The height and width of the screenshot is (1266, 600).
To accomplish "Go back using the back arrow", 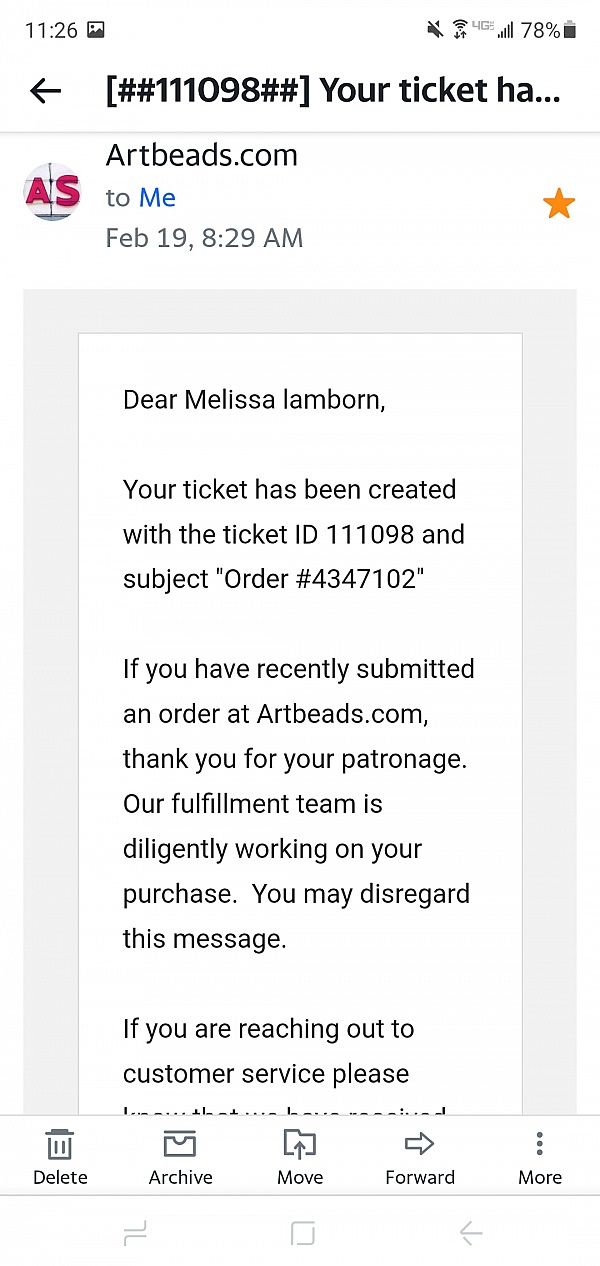I will (x=45, y=90).
